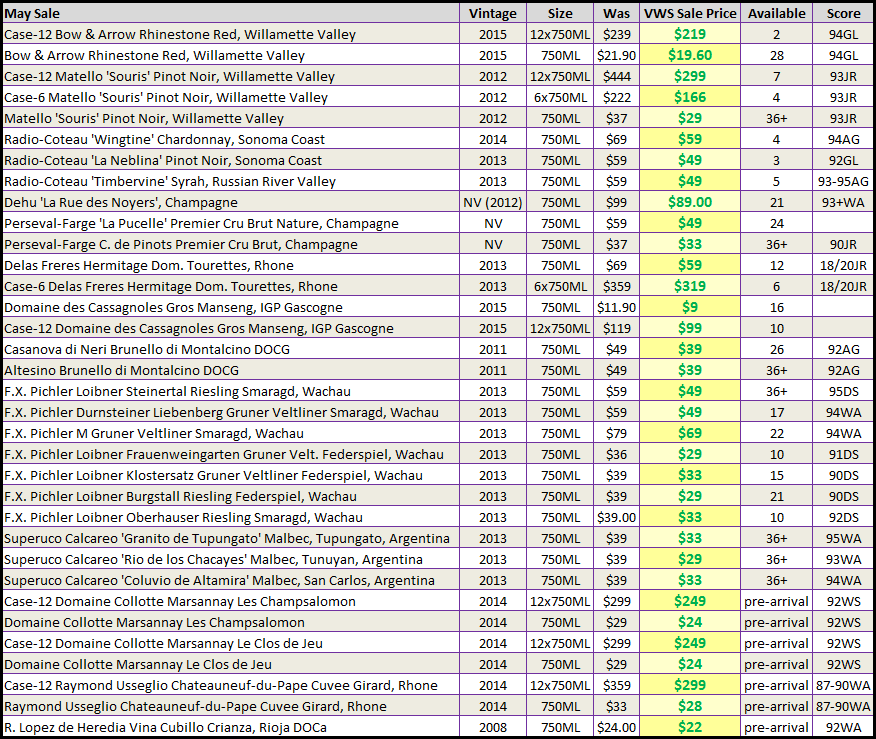
Task: Select the 'Size' column header
Action: pos(560,13)
